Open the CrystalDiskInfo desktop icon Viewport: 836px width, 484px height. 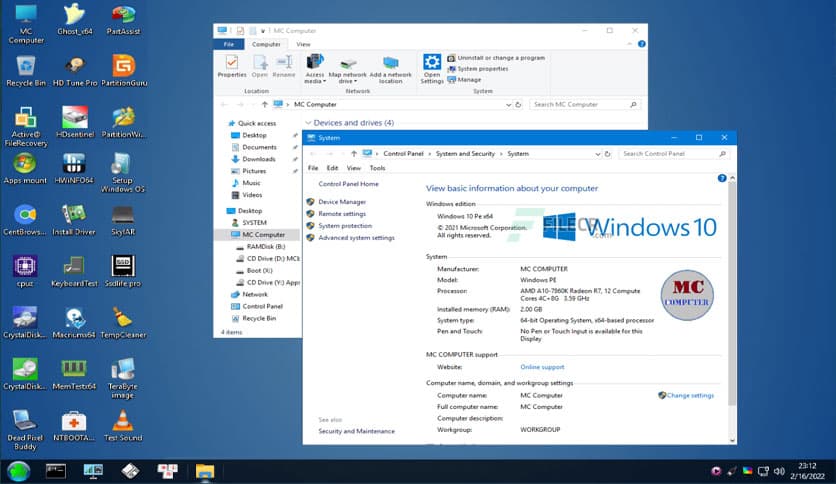(x=25, y=319)
